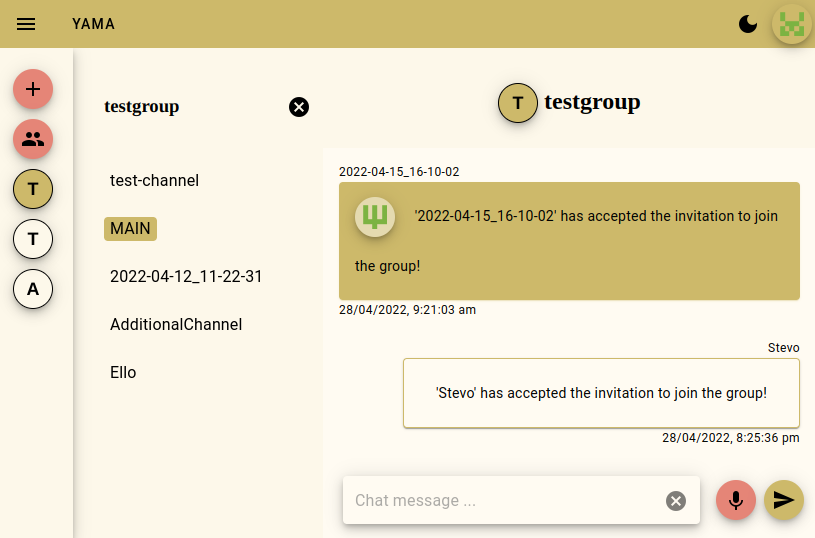Open the contacts people icon button
This screenshot has width=815, height=538.
33,139
